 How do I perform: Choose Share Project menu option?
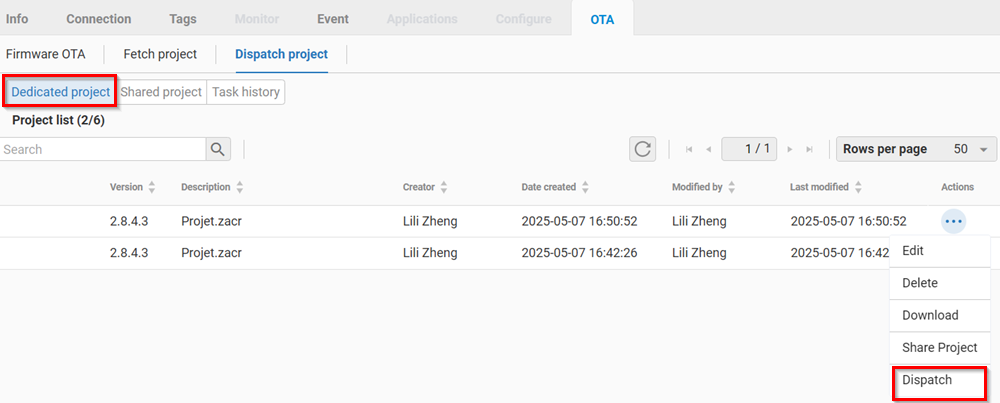pyautogui.click(x=939, y=347)
